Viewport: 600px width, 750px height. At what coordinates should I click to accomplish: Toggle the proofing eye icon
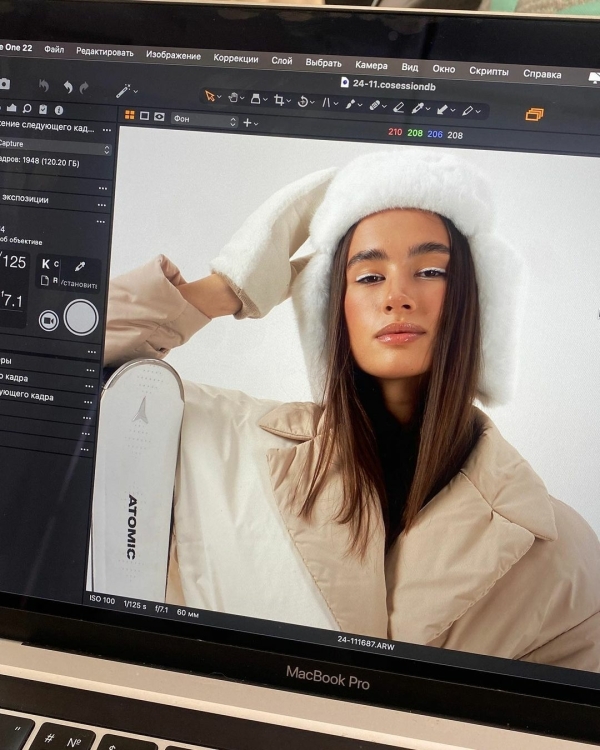point(159,116)
